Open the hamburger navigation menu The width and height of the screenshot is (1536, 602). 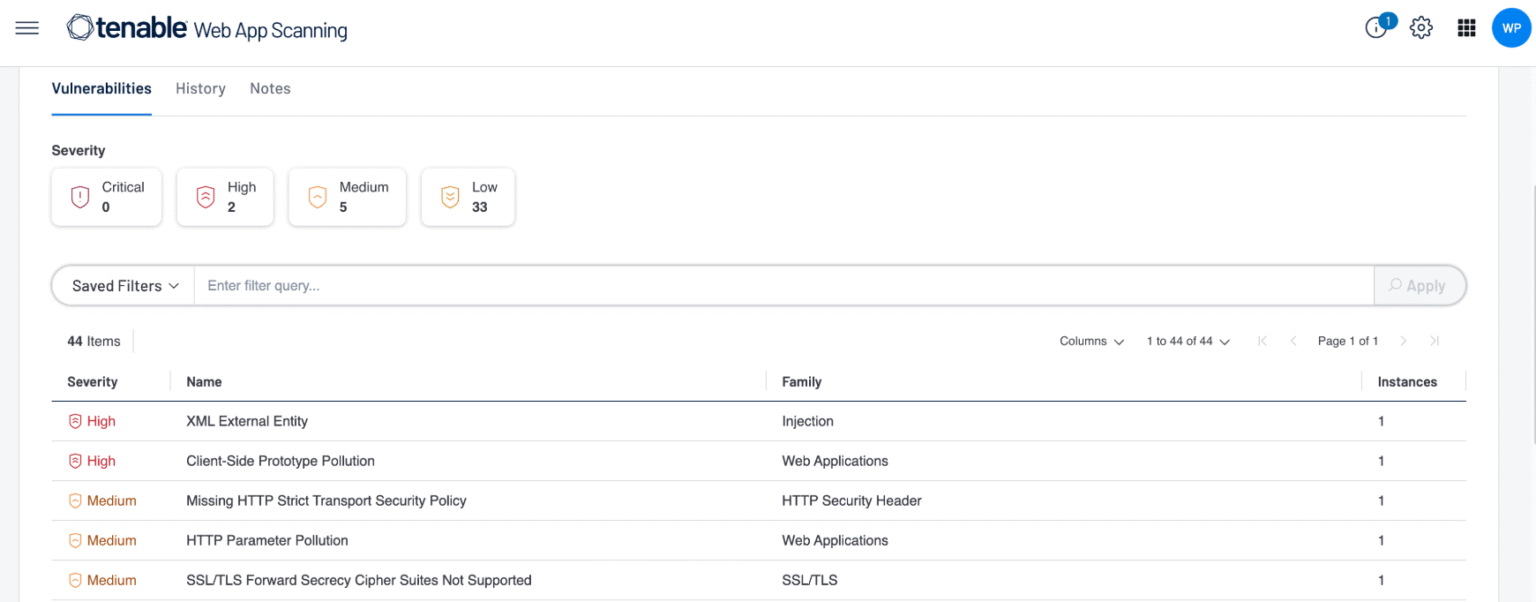(27, 28)
